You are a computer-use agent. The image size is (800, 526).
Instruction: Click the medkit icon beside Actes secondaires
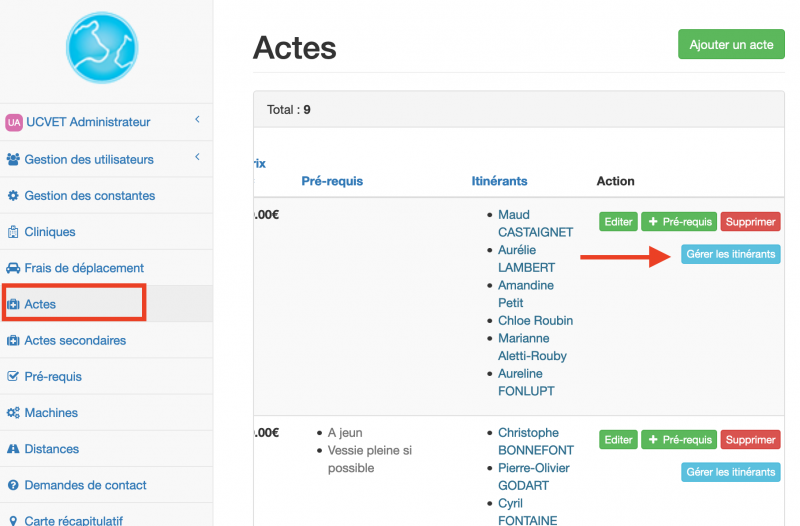point(14,340)
